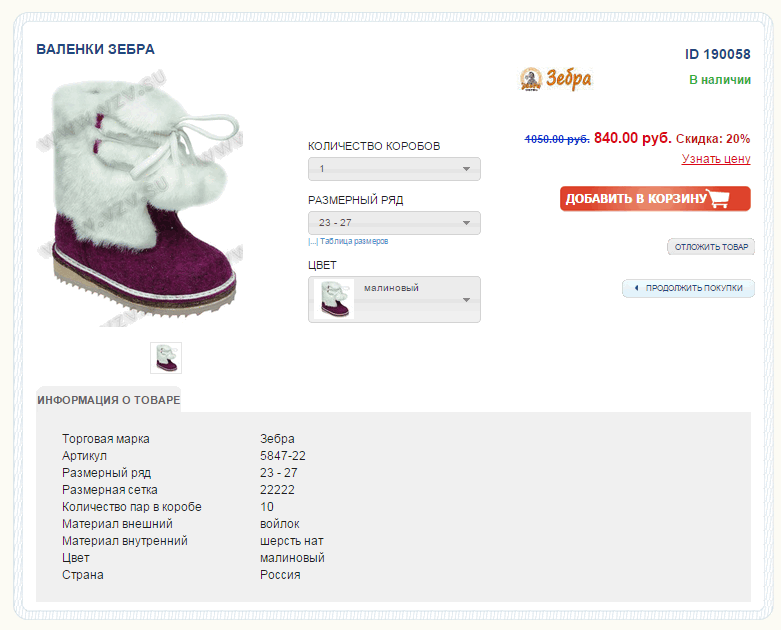The width and height of the screenshot is (781, 630).
Task: Click the shopping cart icon
Action: tap(719, 198)
